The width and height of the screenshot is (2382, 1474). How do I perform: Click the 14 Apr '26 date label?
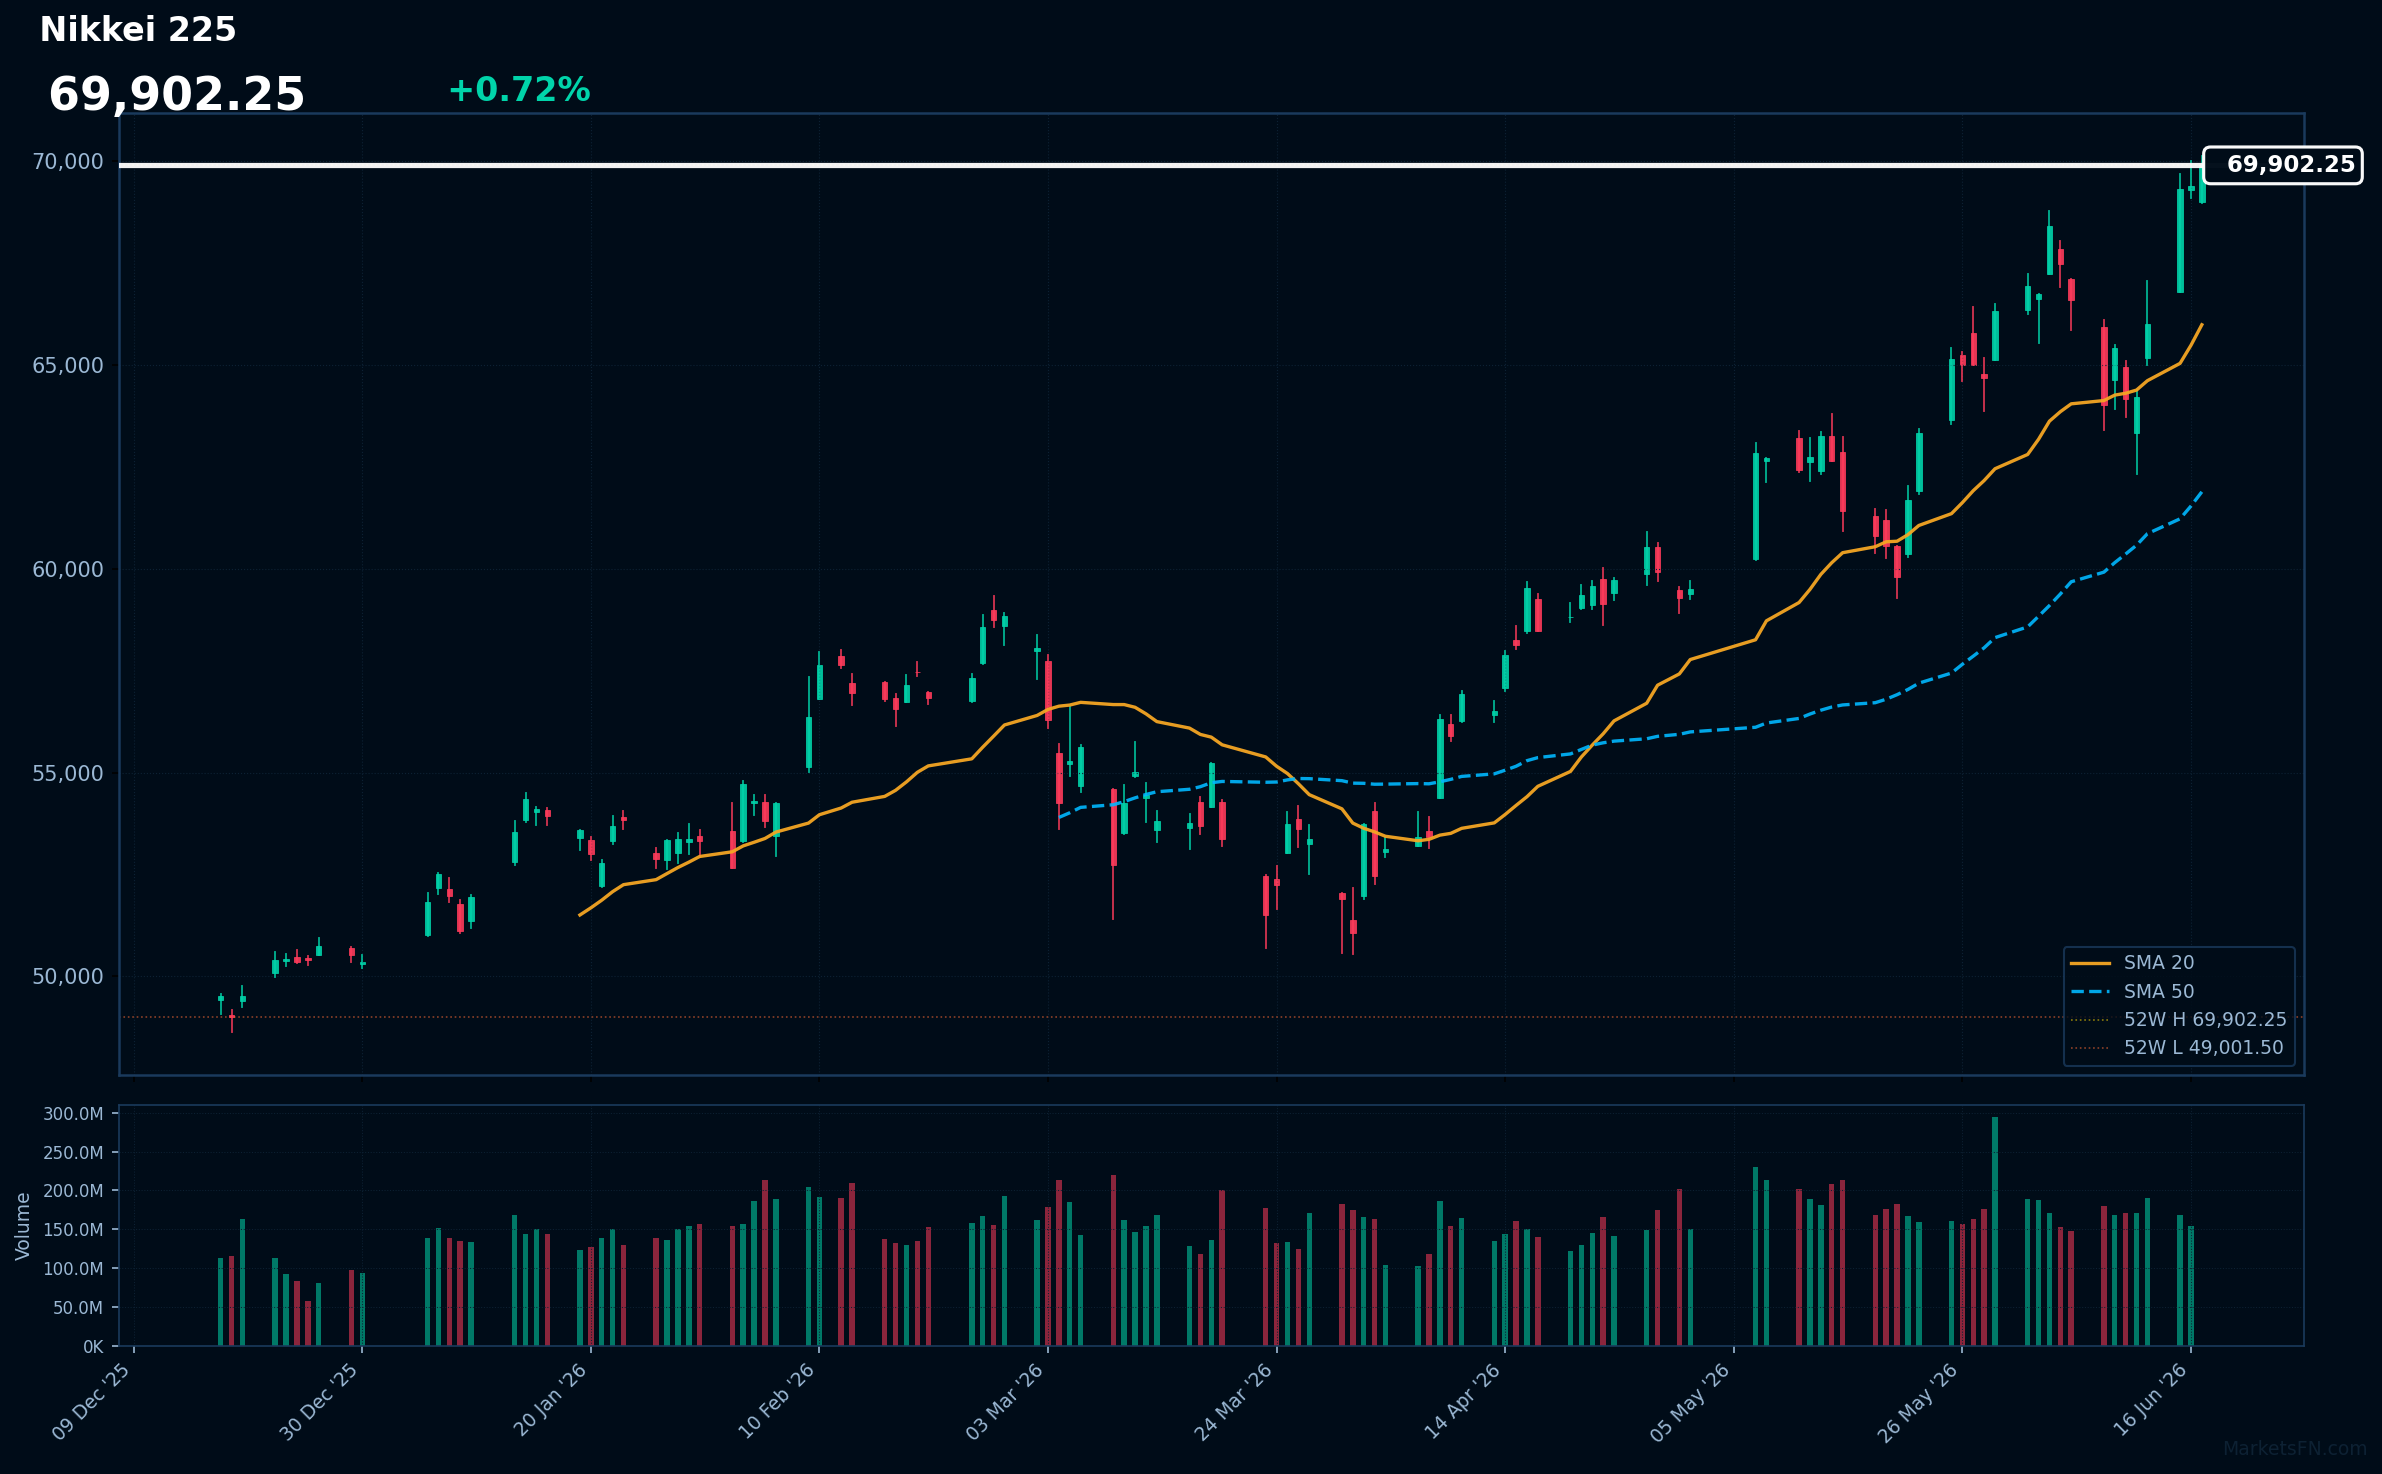[1463, 1401]
